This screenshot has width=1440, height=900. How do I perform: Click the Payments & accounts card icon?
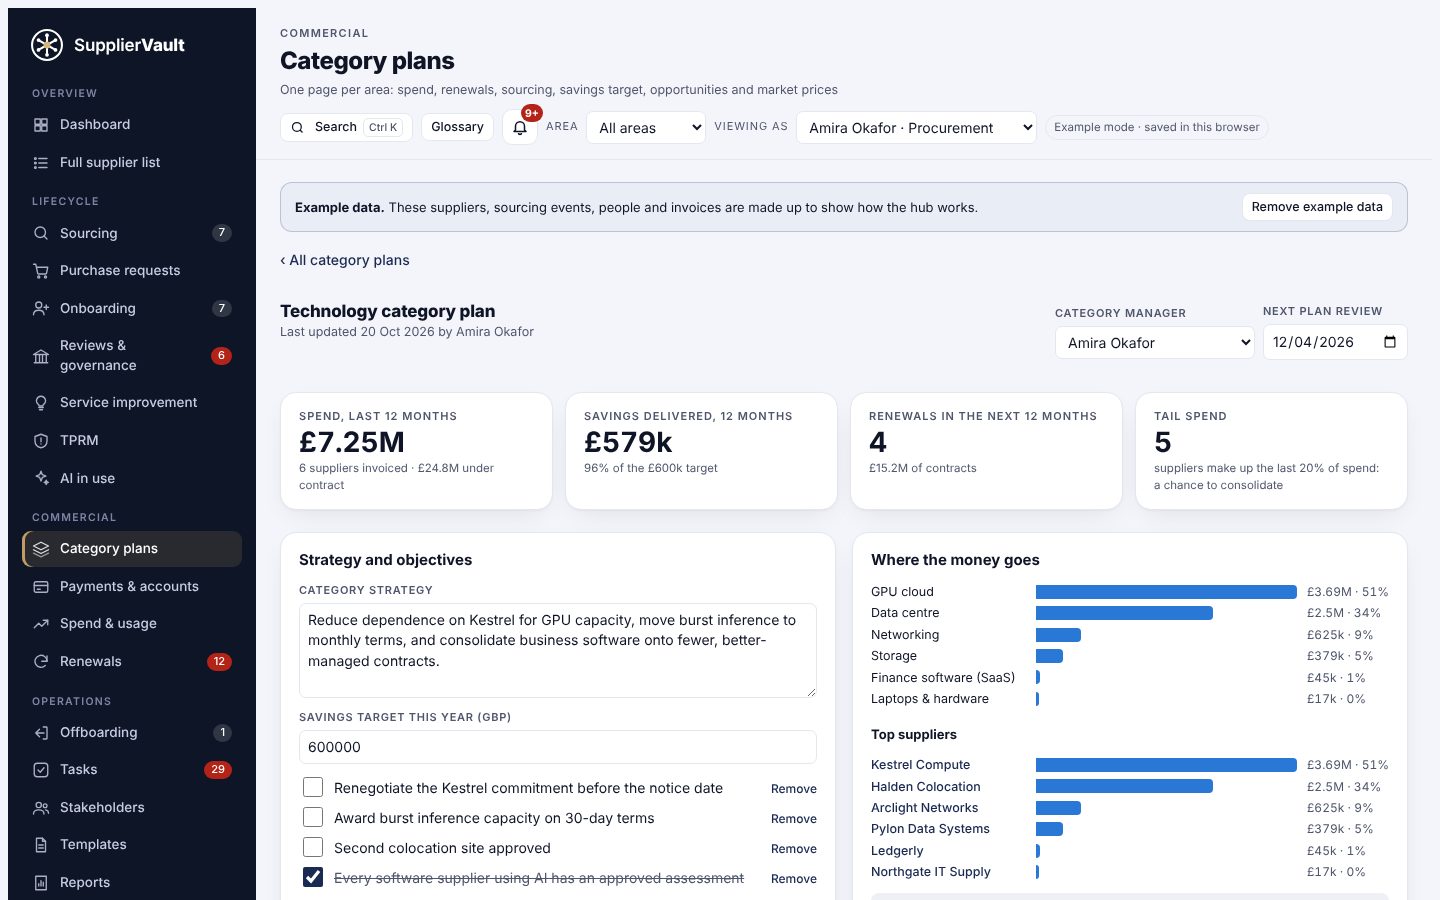tap(41, 587)
